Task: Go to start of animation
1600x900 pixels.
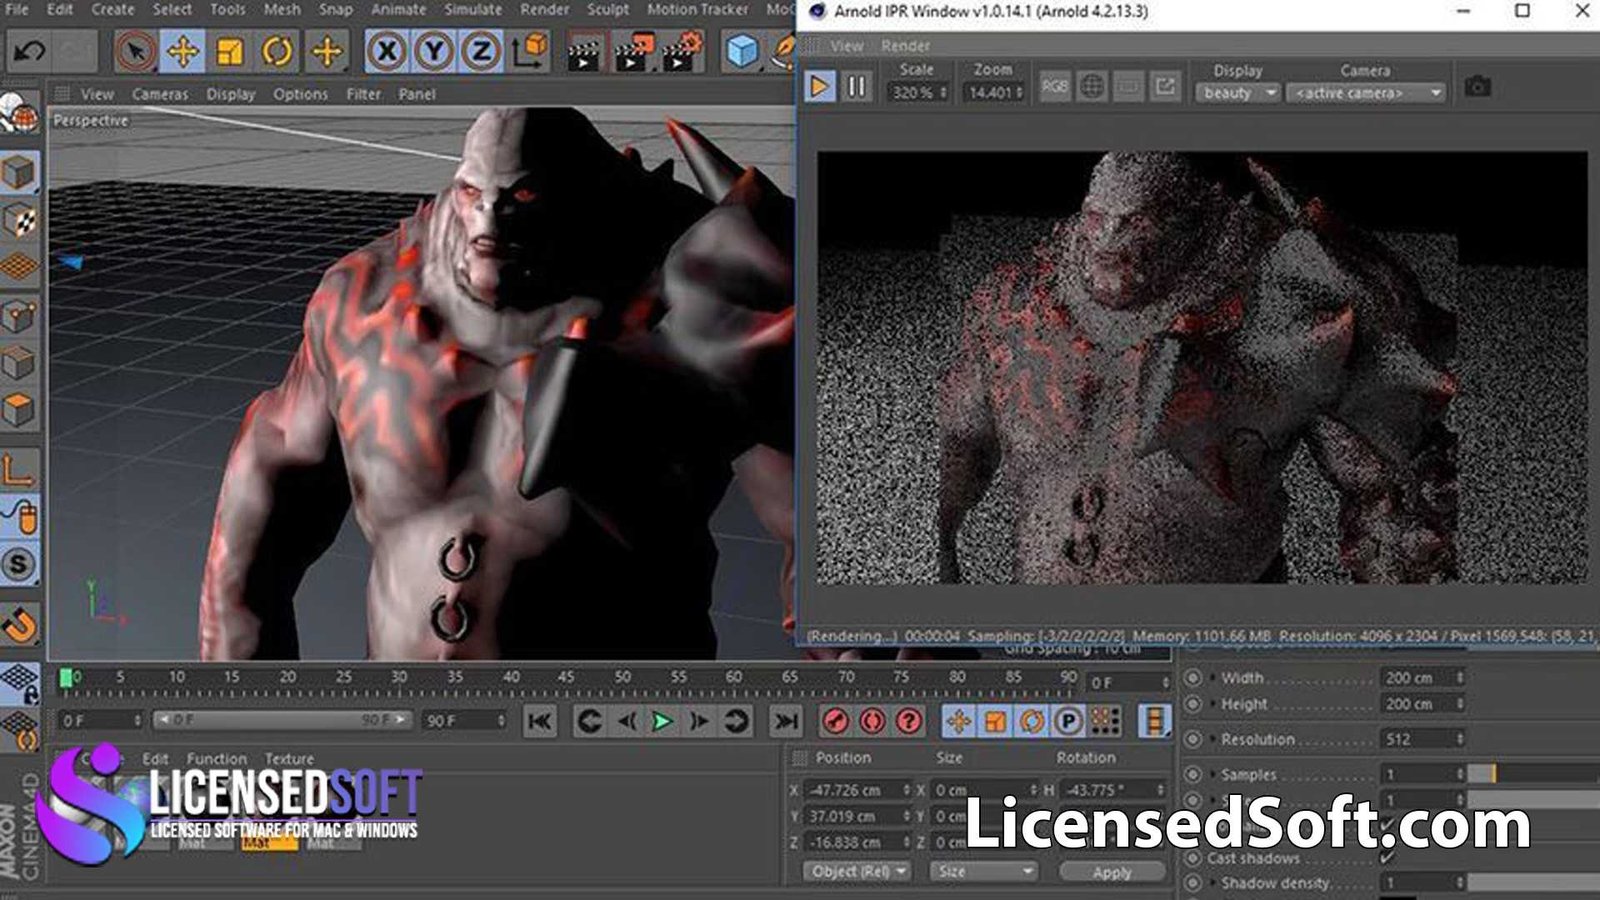Action: click(x=540, y=721)
